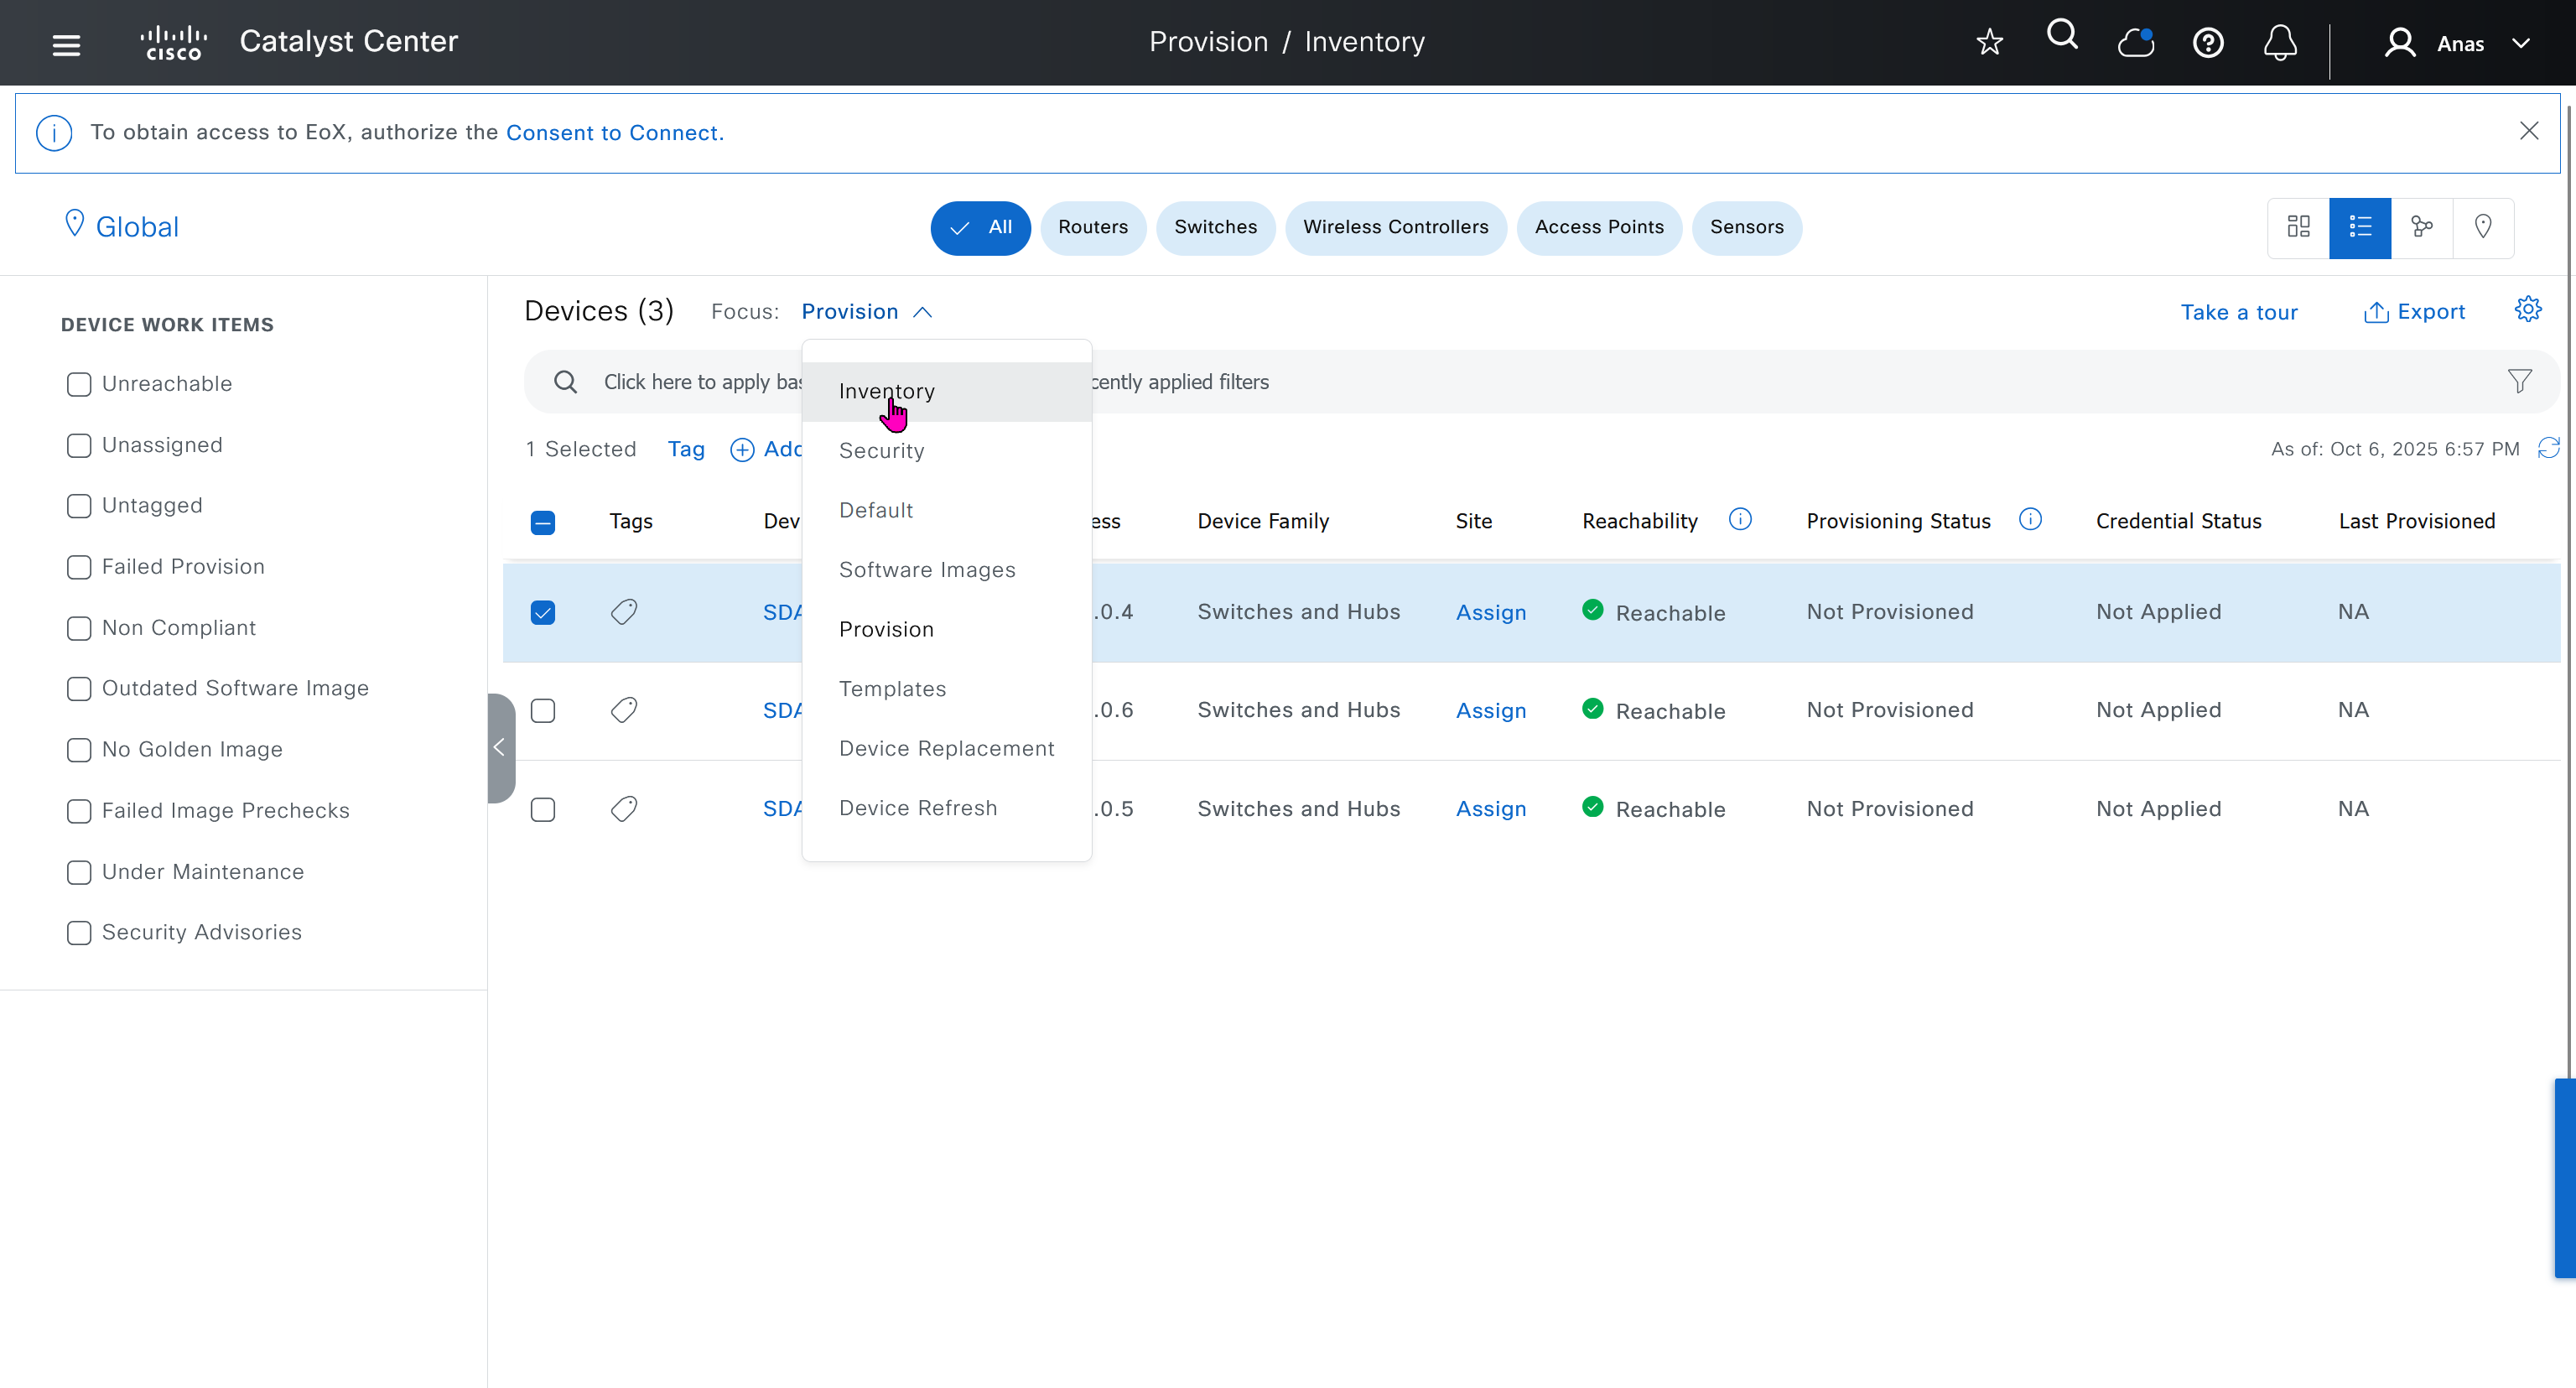Click the Export button
The image size is (2576, 1388).
point(2414,312)
